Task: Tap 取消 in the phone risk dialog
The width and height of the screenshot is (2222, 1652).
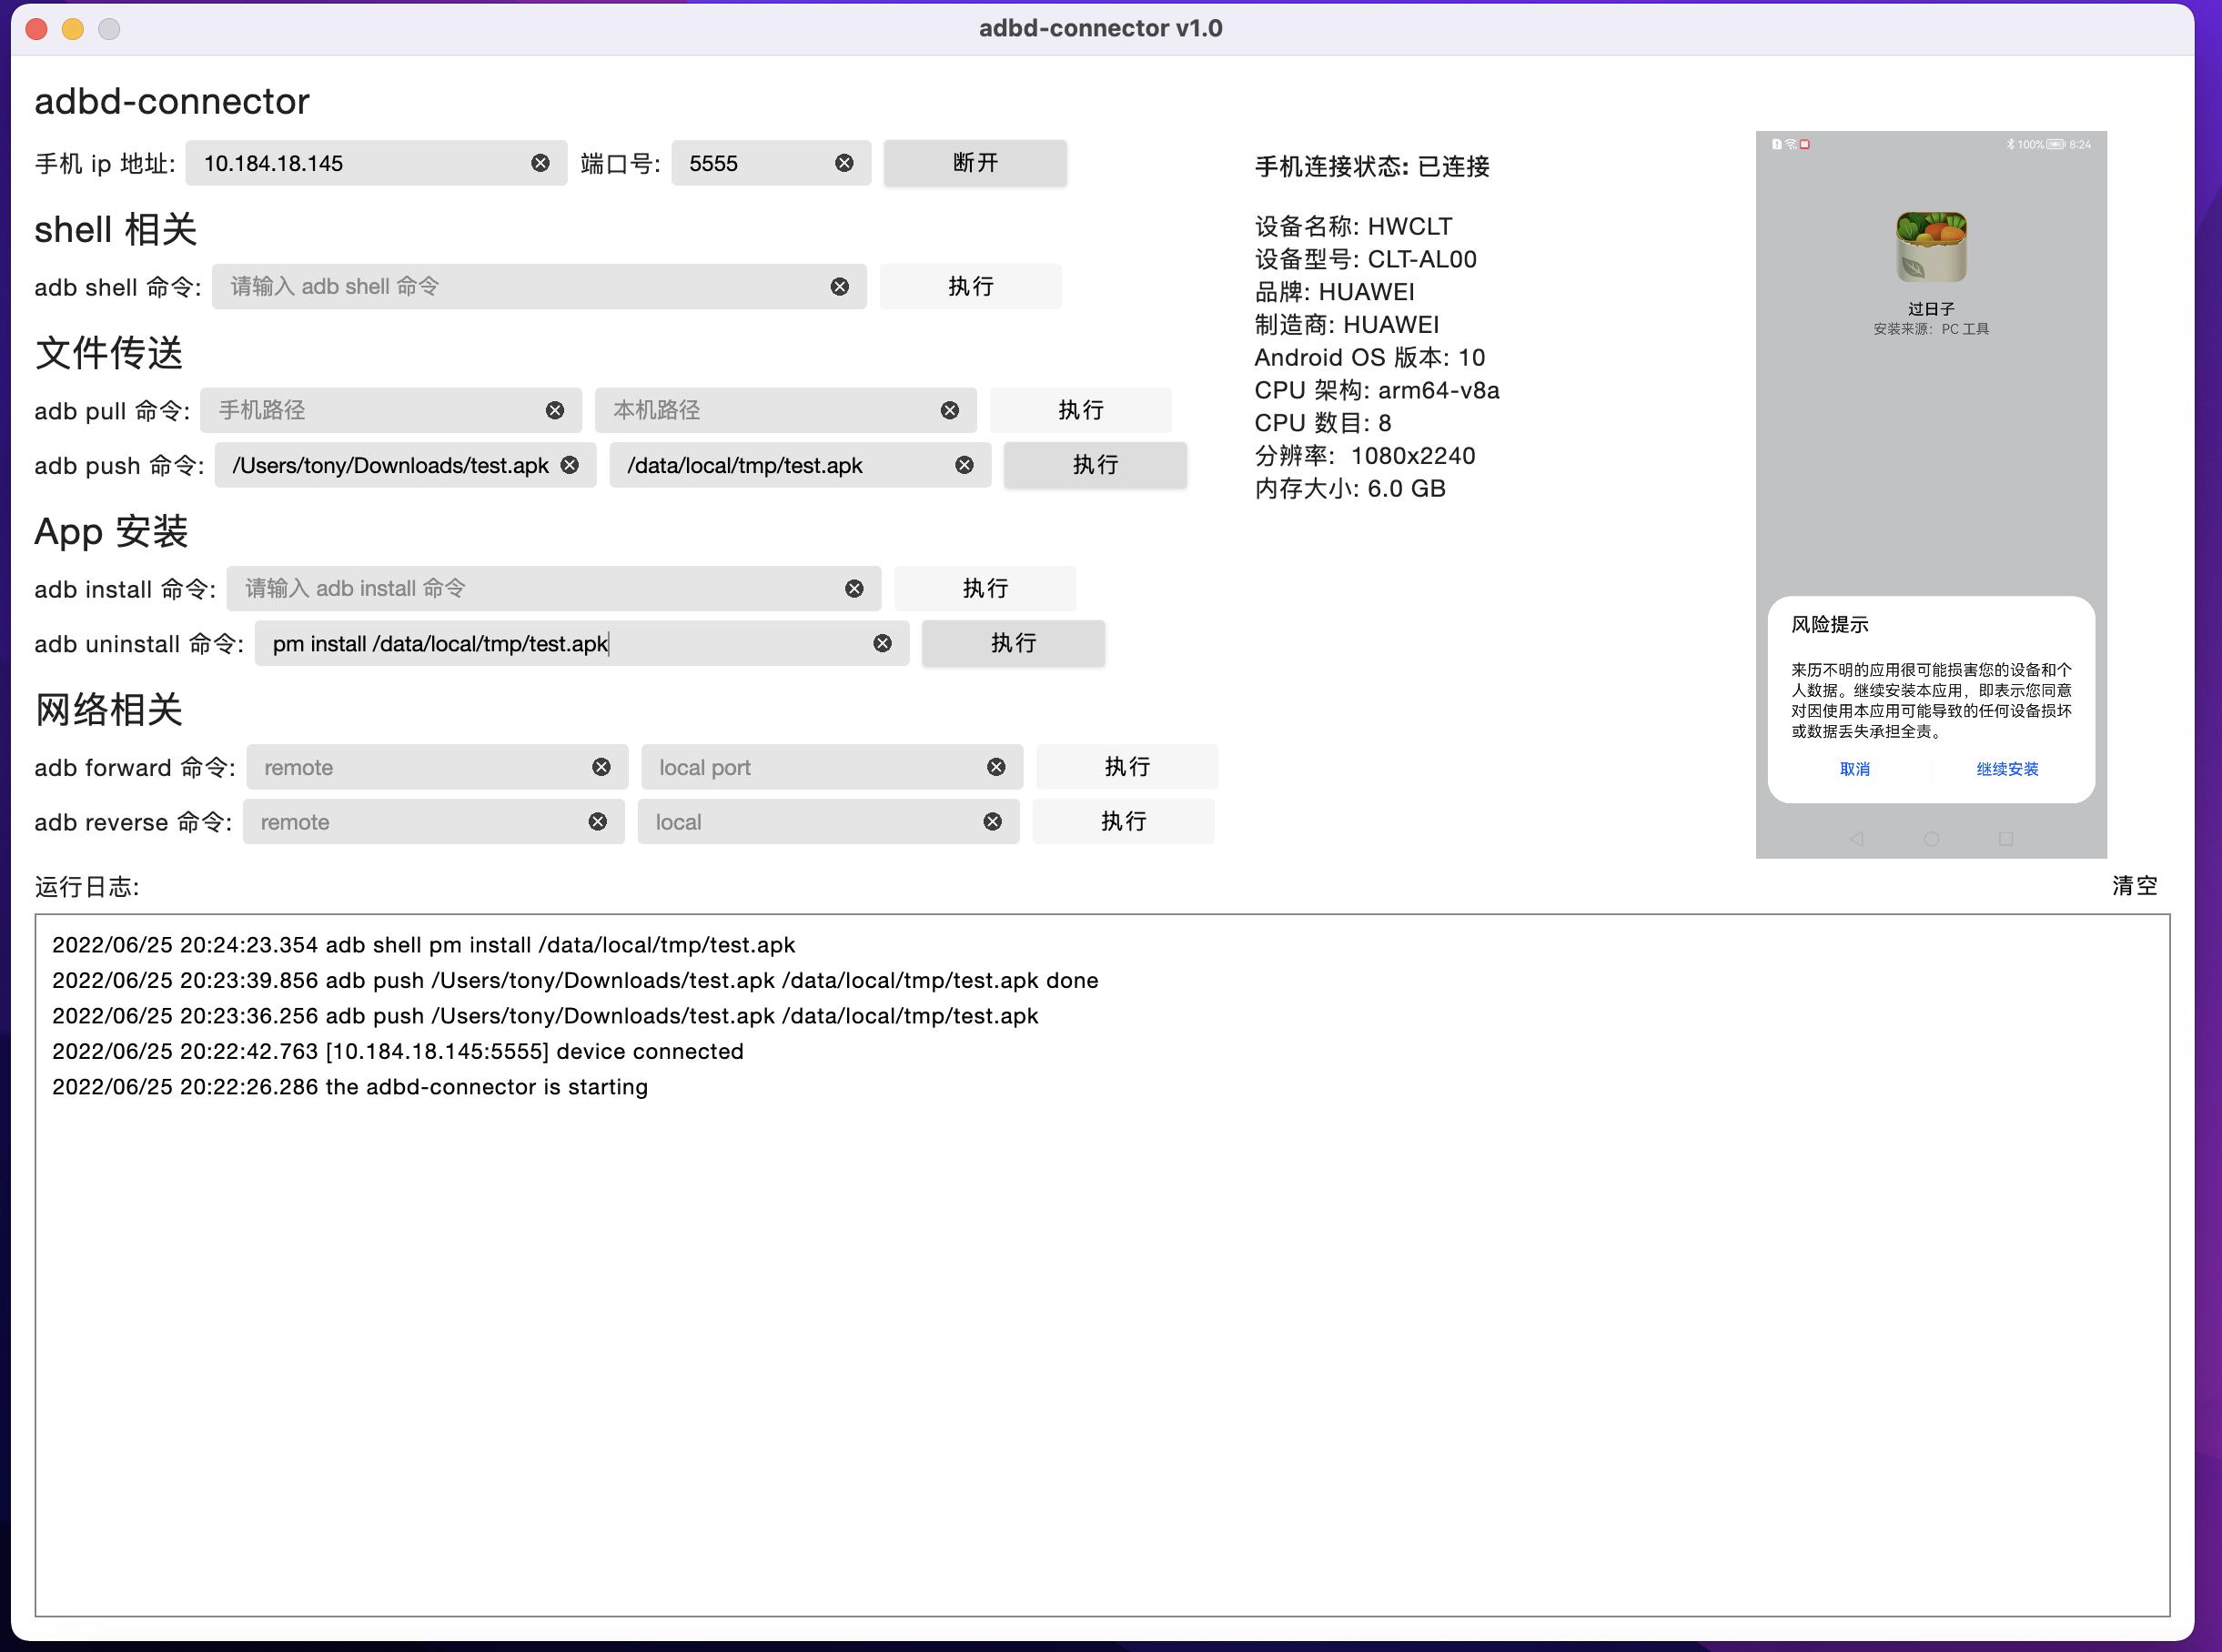Action: click(x=1854, y=769)
